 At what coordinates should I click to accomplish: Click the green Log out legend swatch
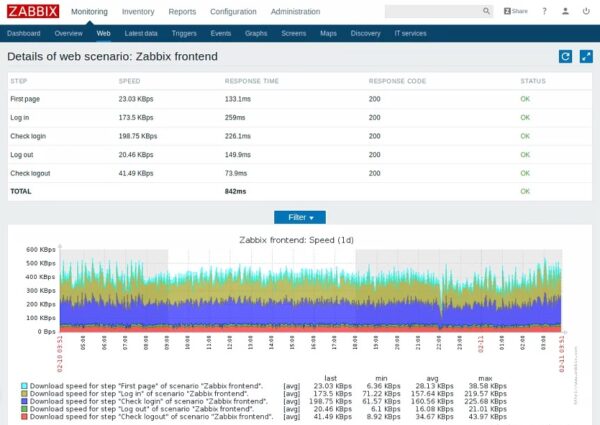(24, 409)
